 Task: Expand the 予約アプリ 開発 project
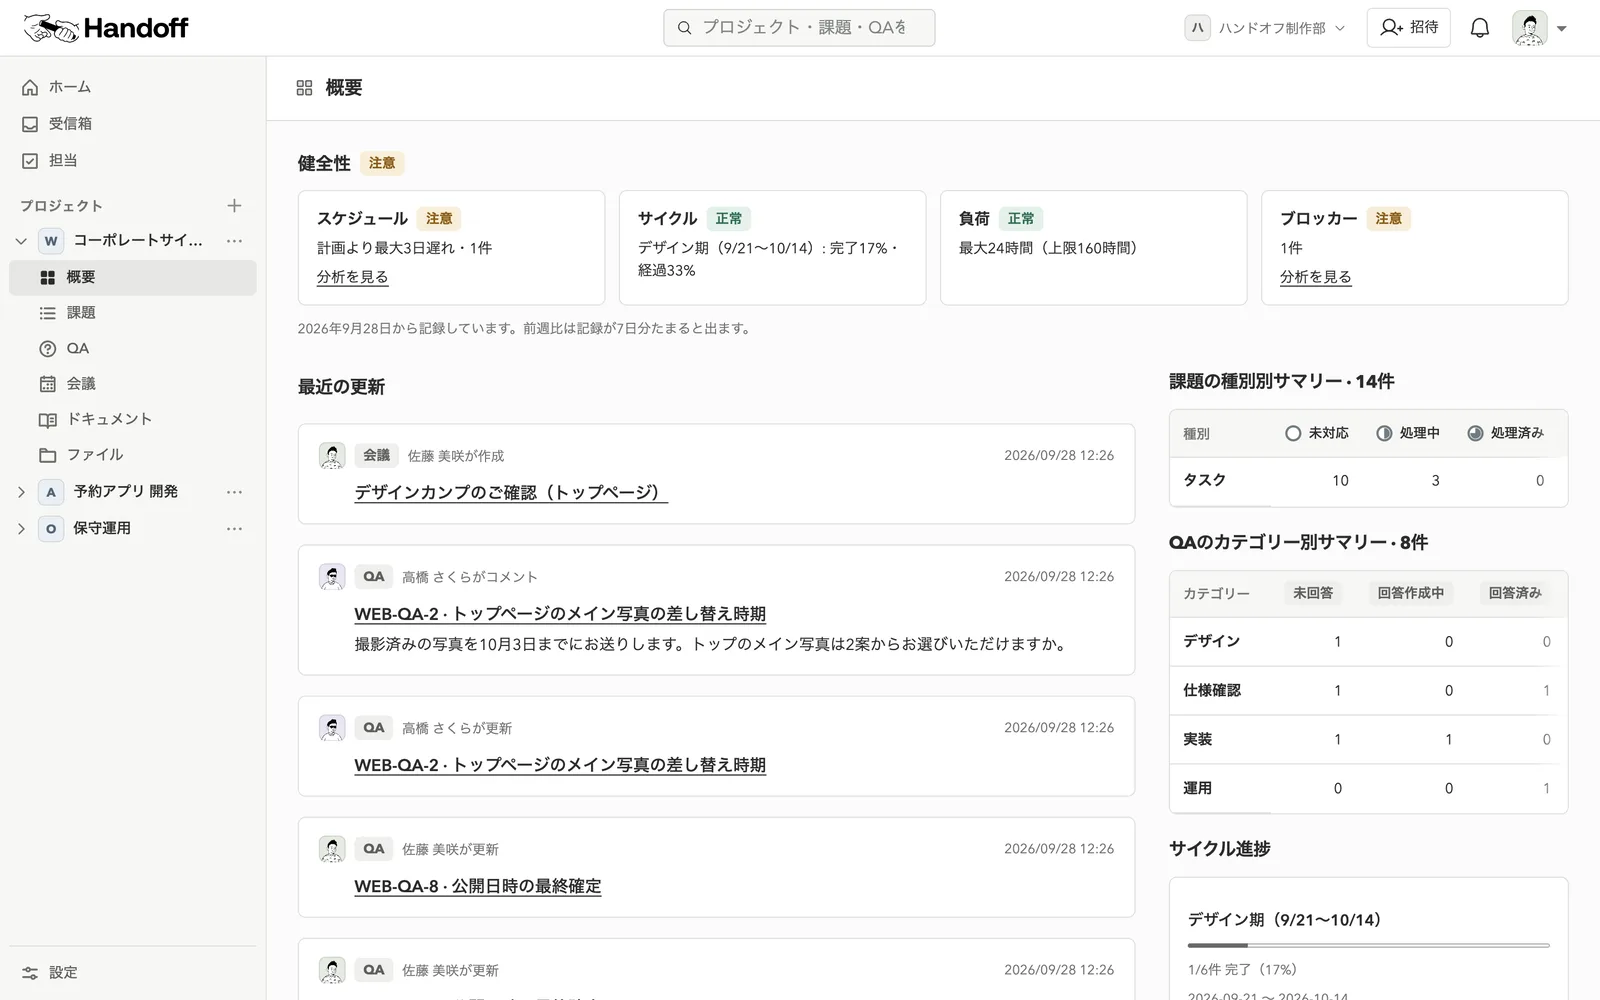coord(21,492)
